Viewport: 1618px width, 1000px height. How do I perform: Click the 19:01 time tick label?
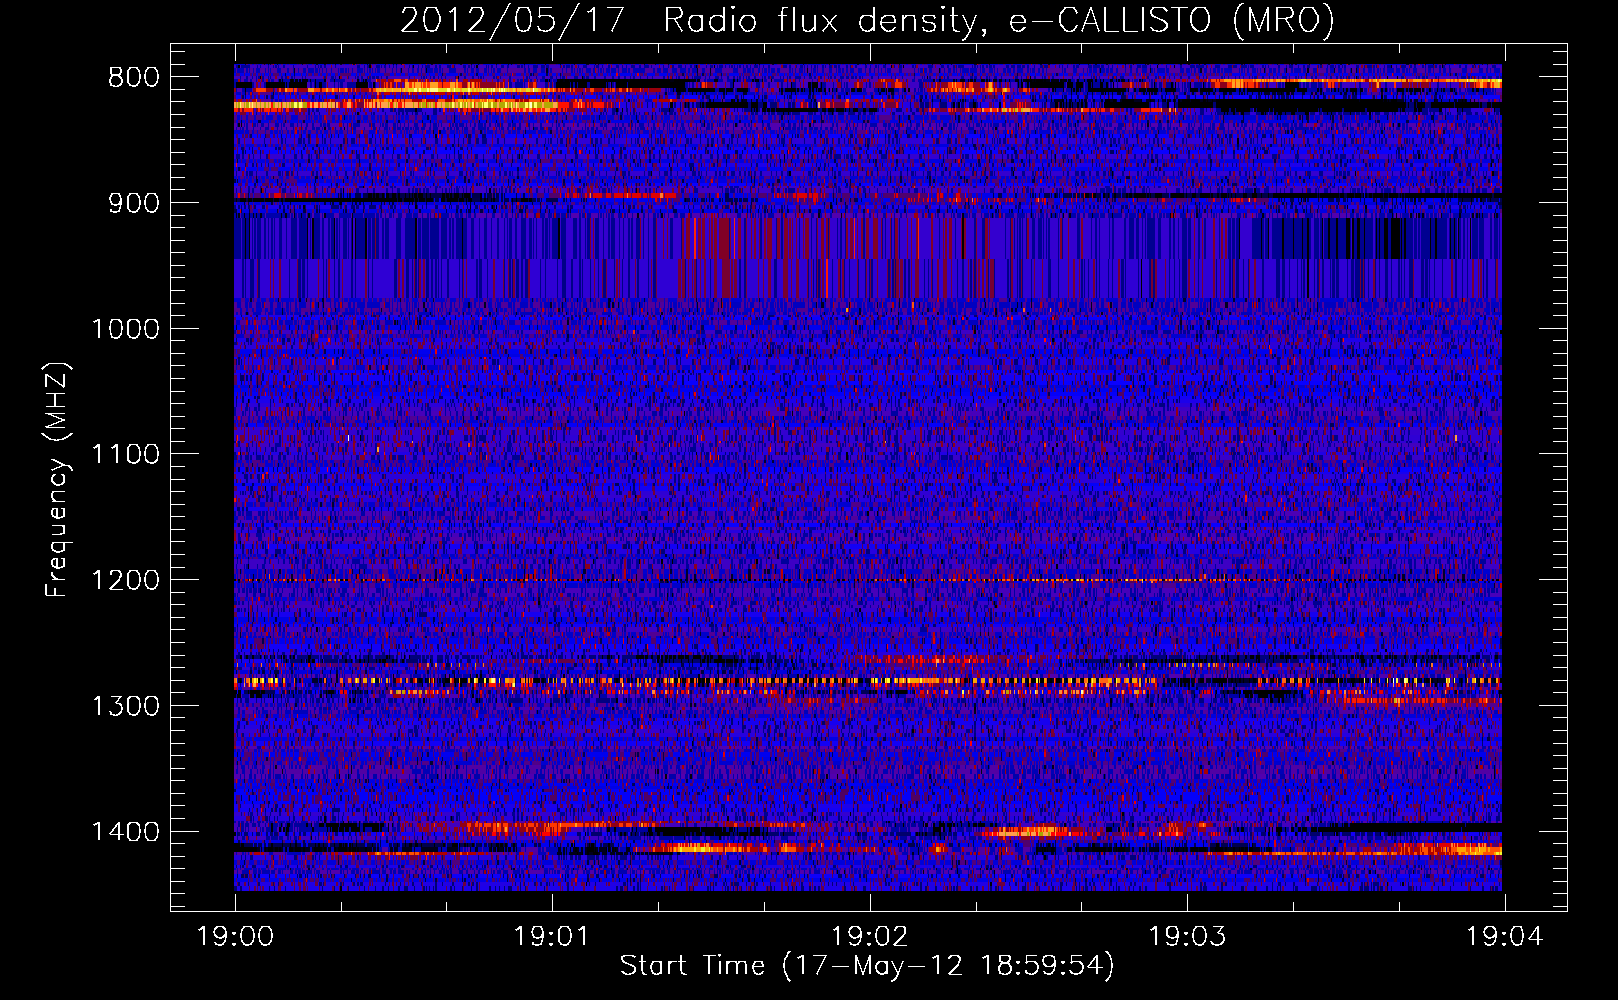pyautogui.click(x=552, y=937)
